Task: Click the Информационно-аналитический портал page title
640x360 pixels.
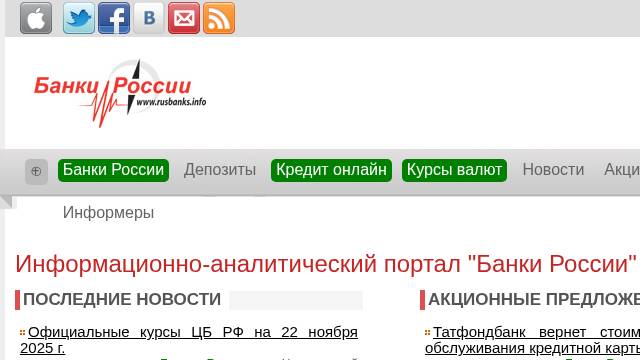Action: tap(326, 264)
